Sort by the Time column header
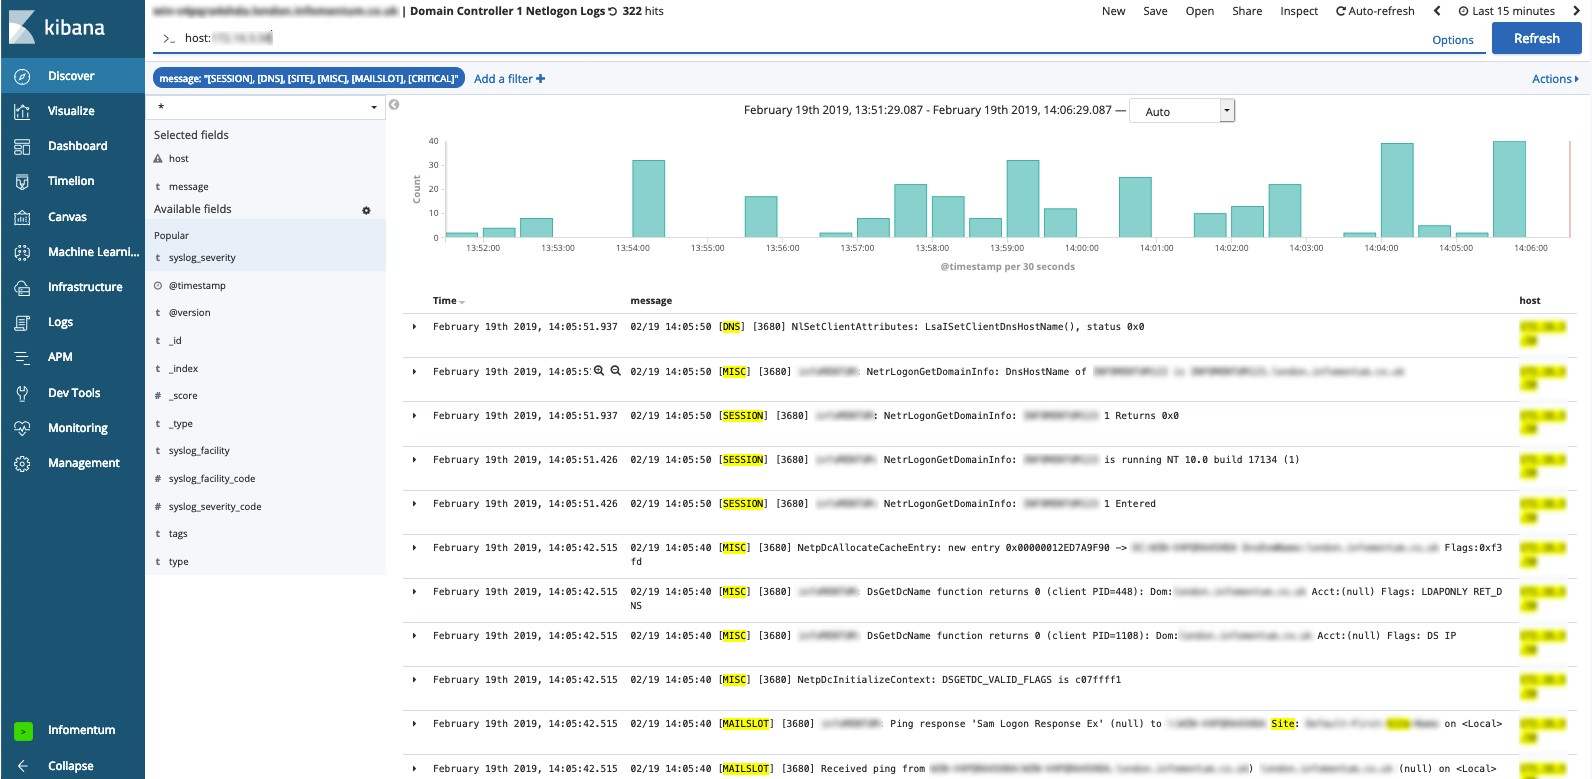1592x779 pixels. 449,301
